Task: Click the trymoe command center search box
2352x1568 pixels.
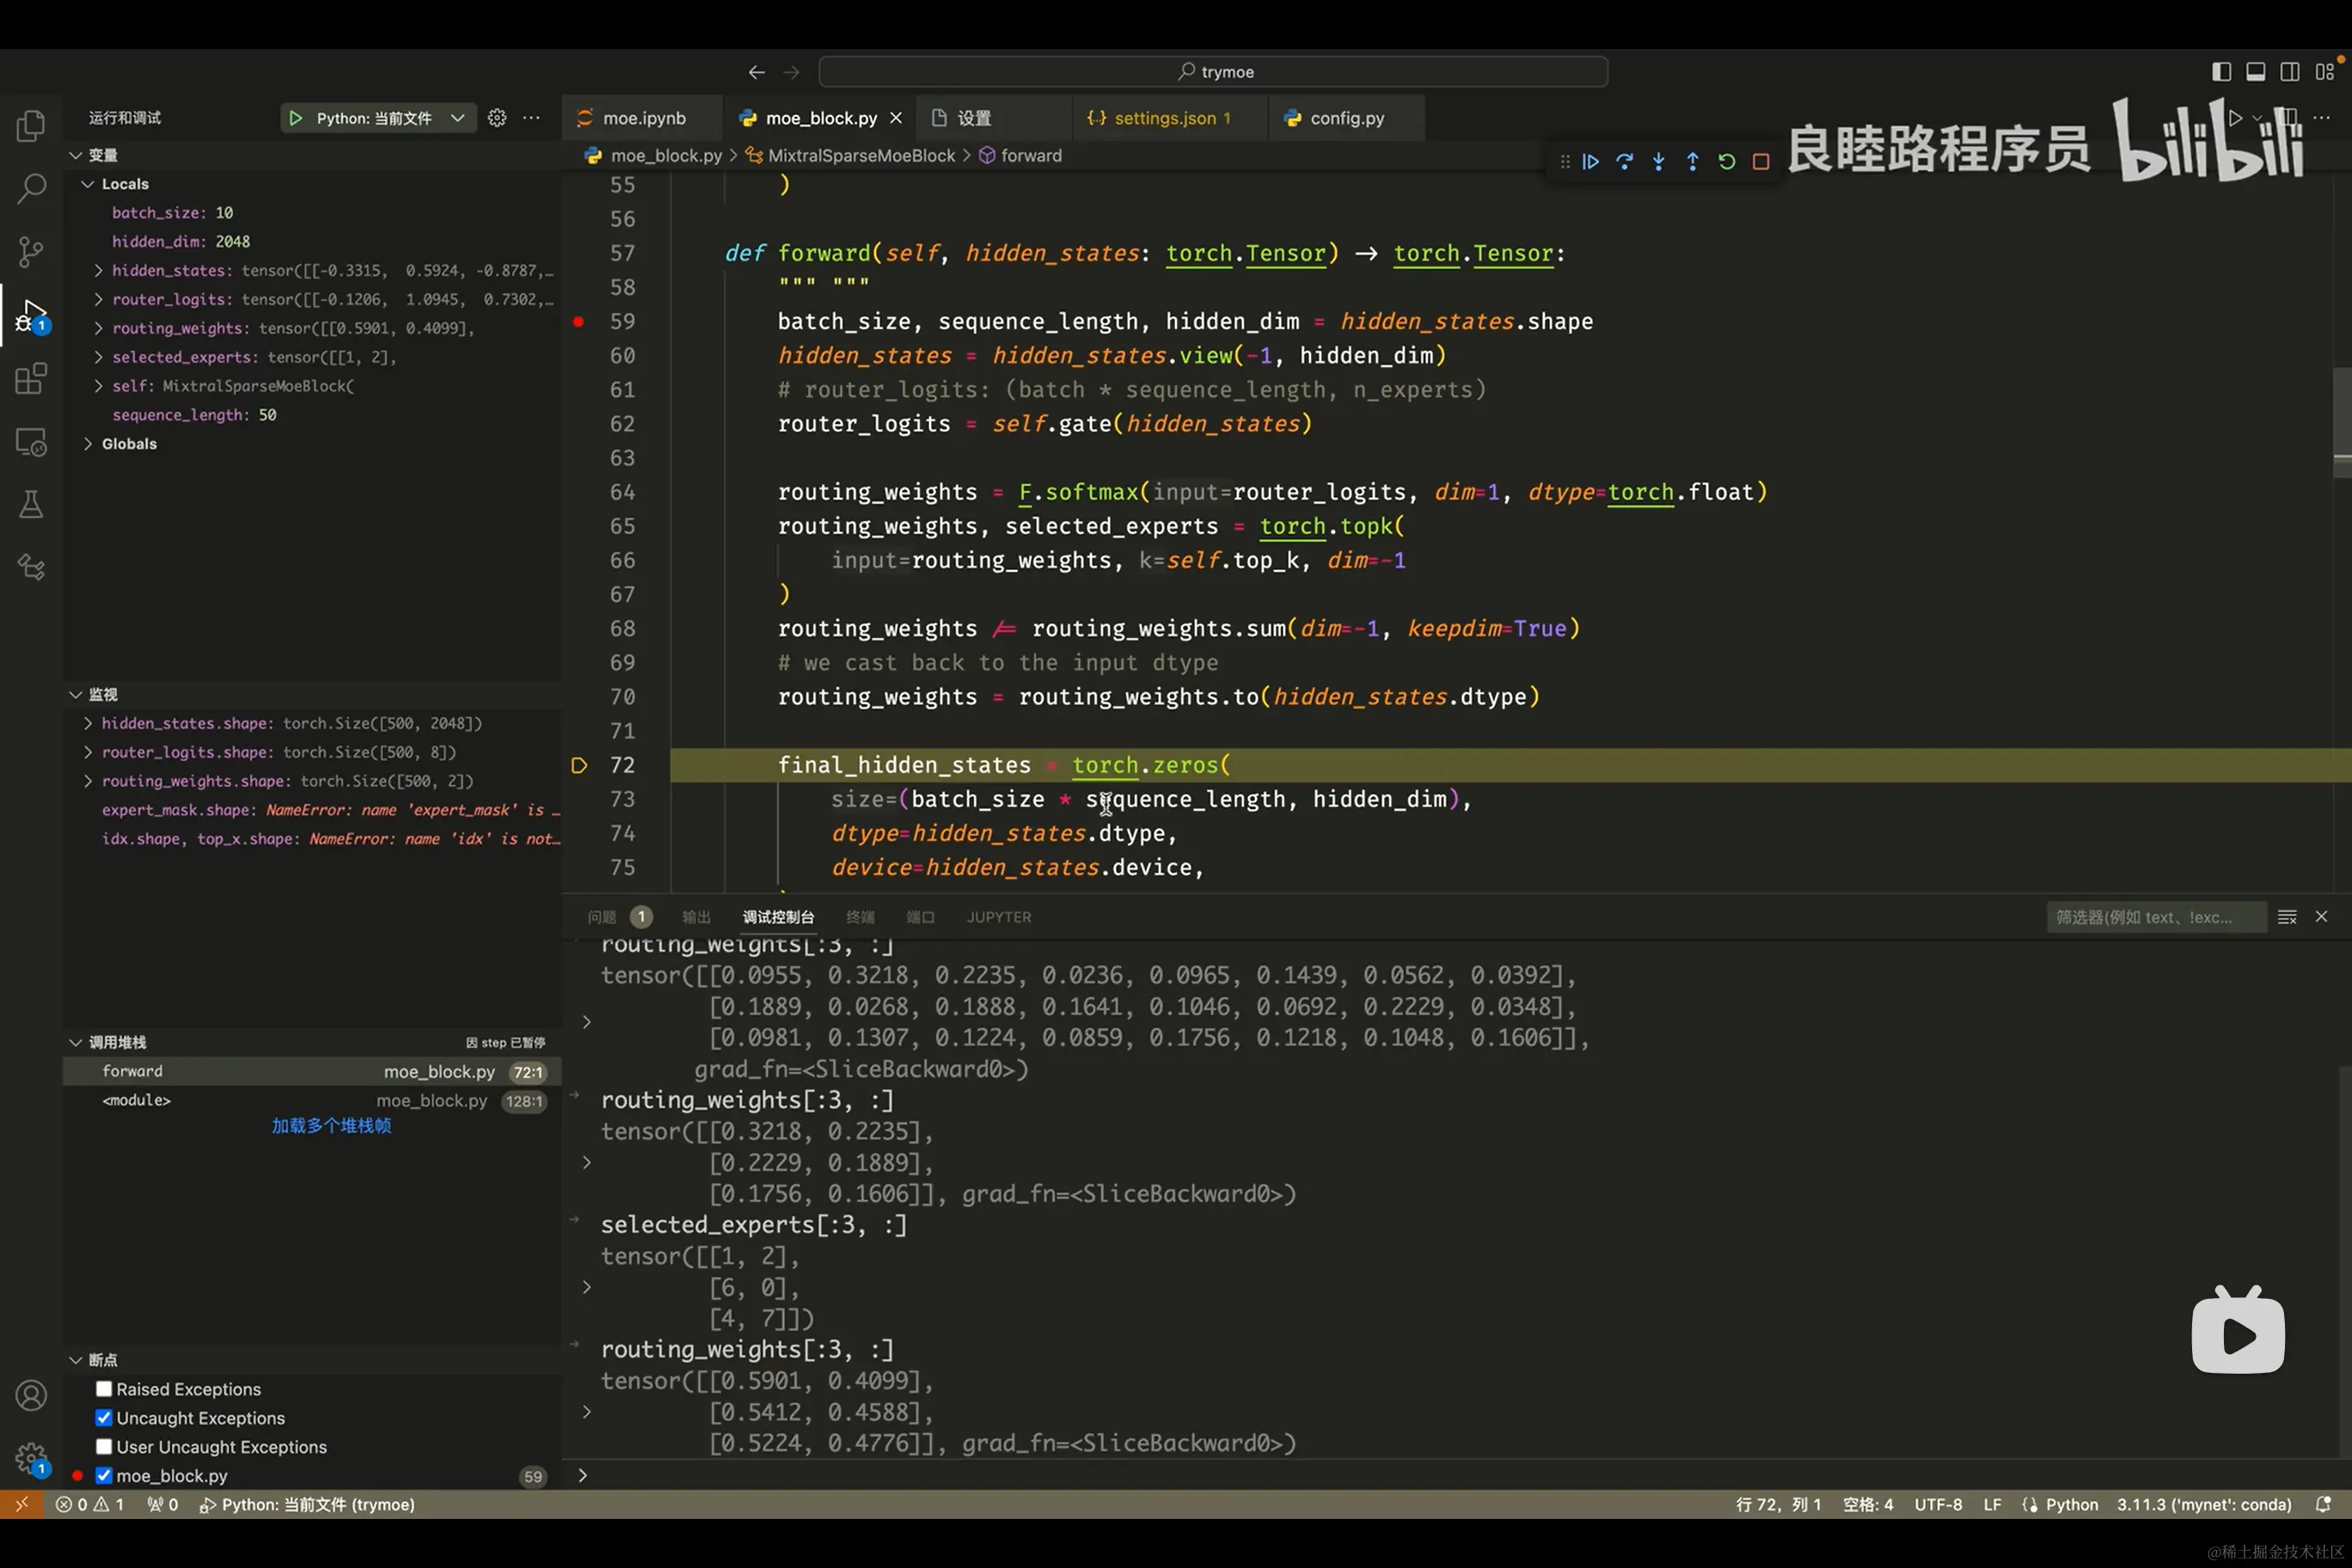Action: point(1213,72)
